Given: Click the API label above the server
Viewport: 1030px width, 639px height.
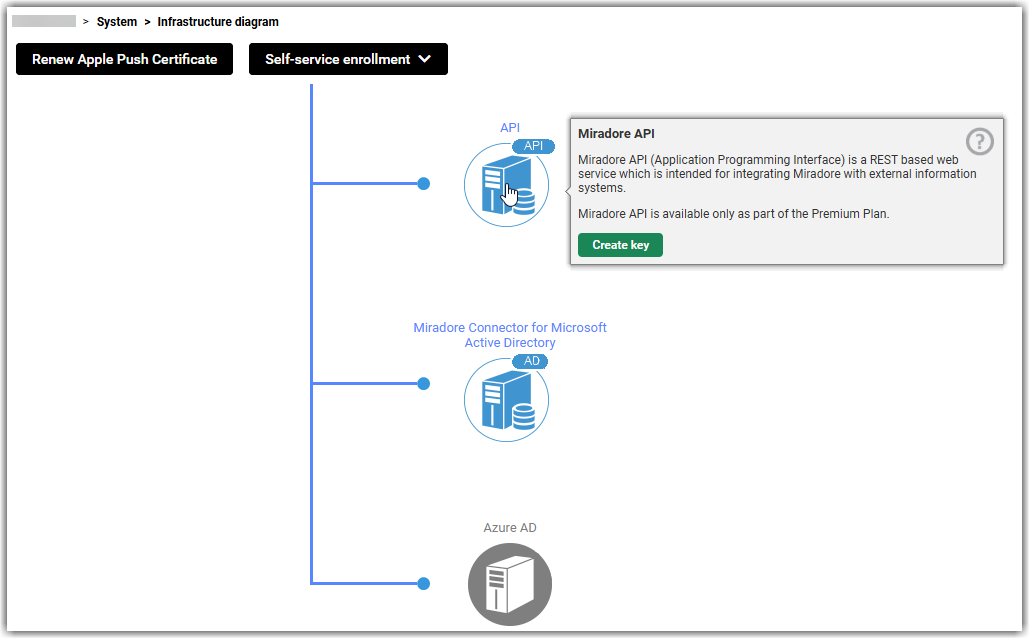Looking at the screenshot, I should click(510, 127).
